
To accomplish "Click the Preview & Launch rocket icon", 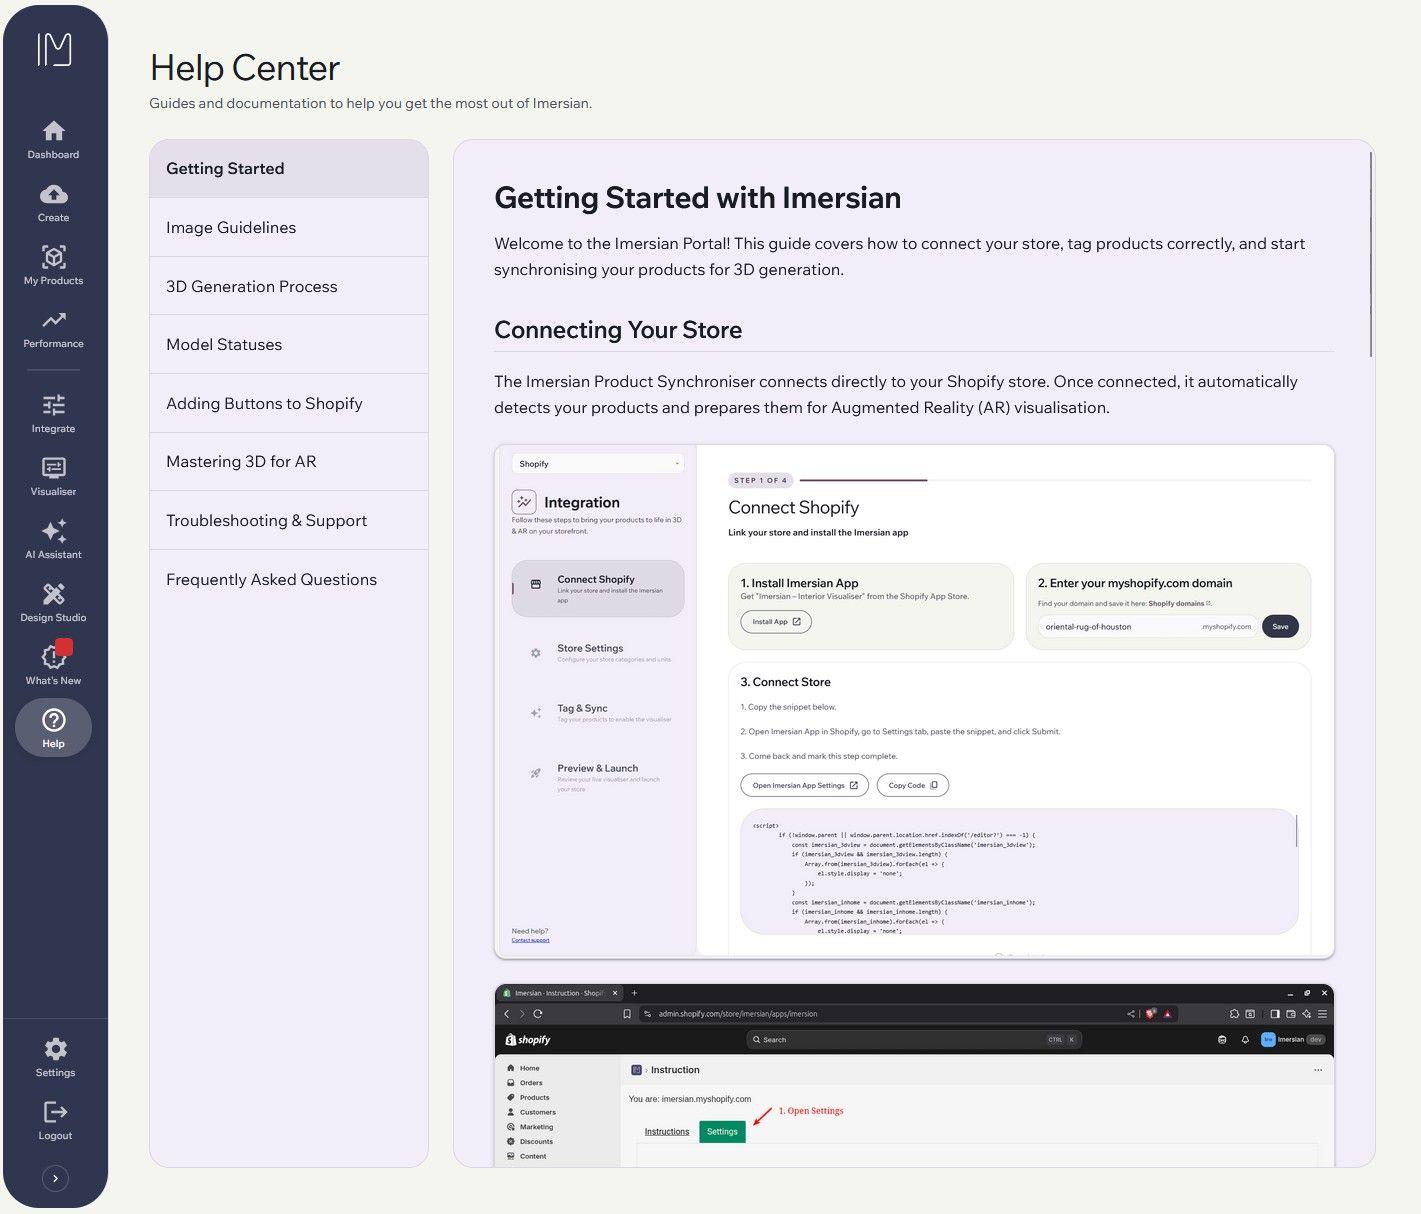I will tap(535, 773).
